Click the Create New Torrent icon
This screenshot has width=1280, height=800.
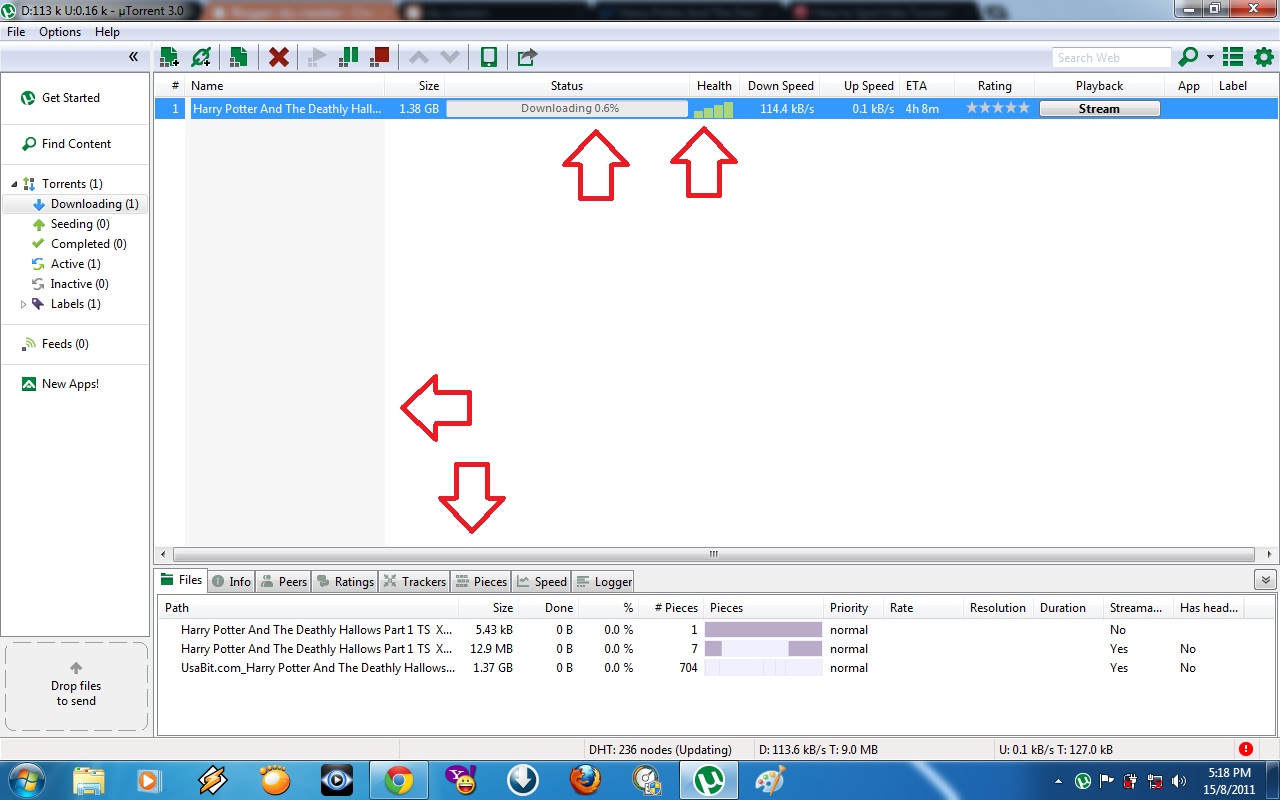[238, 57]
